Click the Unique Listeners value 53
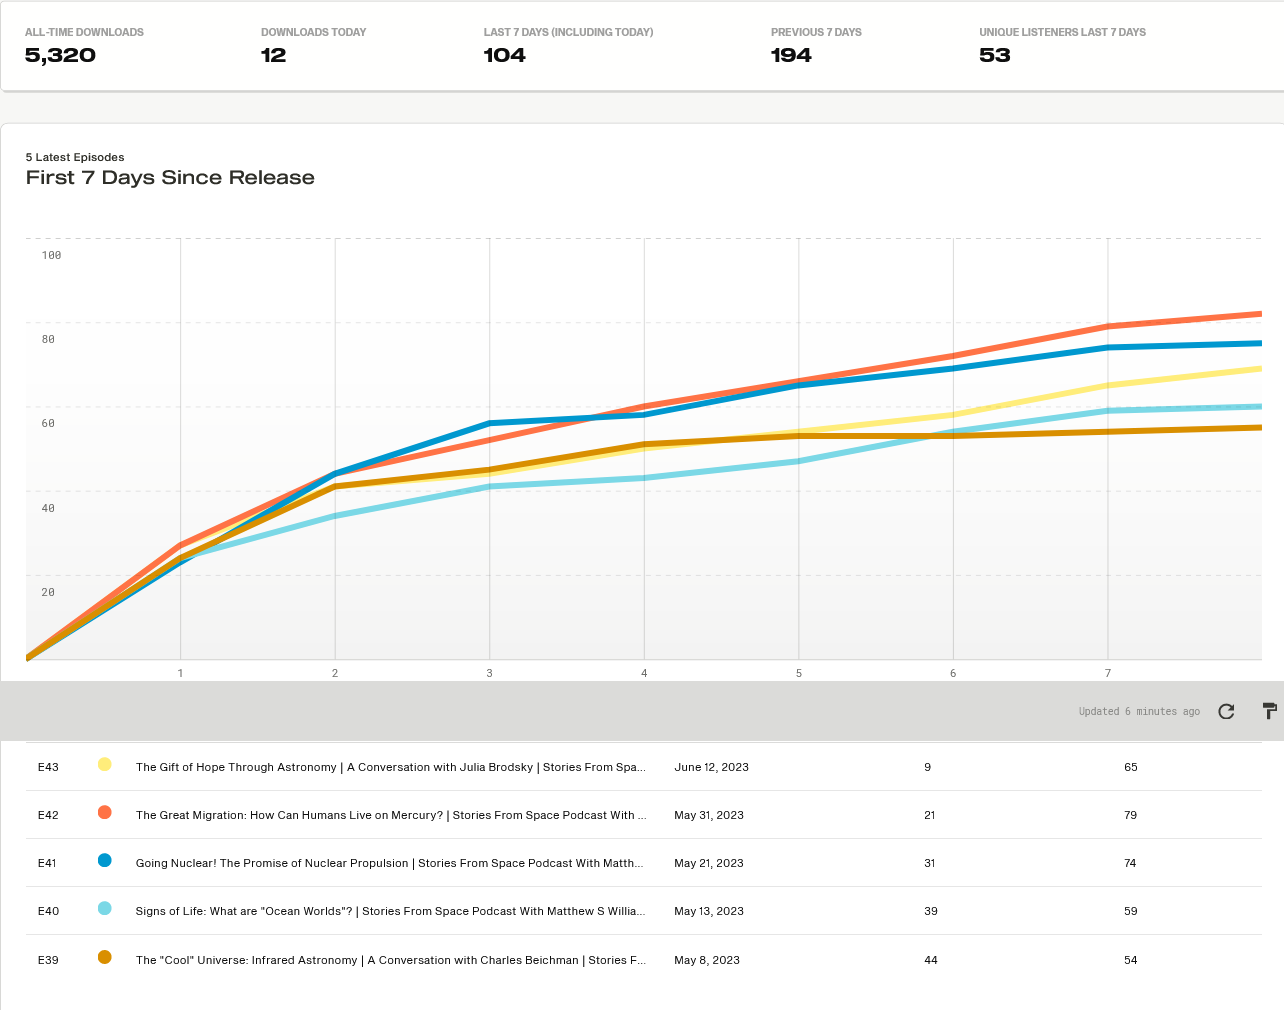Image resolution: width=1284 pixels, height=1010 pixels. [994, 56]
